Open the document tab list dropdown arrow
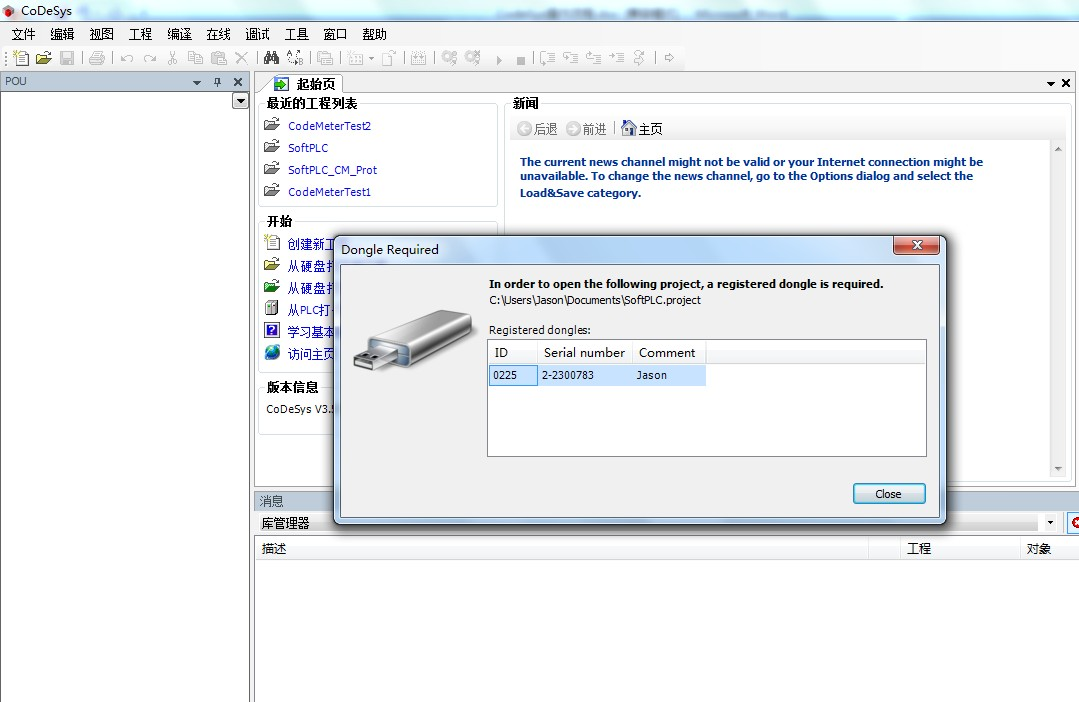 tap(1051, 84)
